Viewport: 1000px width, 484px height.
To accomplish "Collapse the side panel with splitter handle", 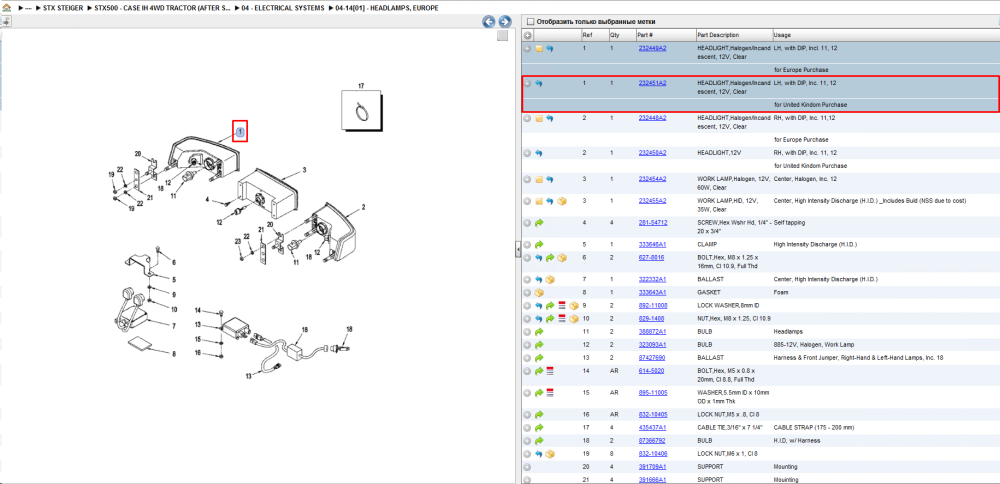I will [517, 251].
